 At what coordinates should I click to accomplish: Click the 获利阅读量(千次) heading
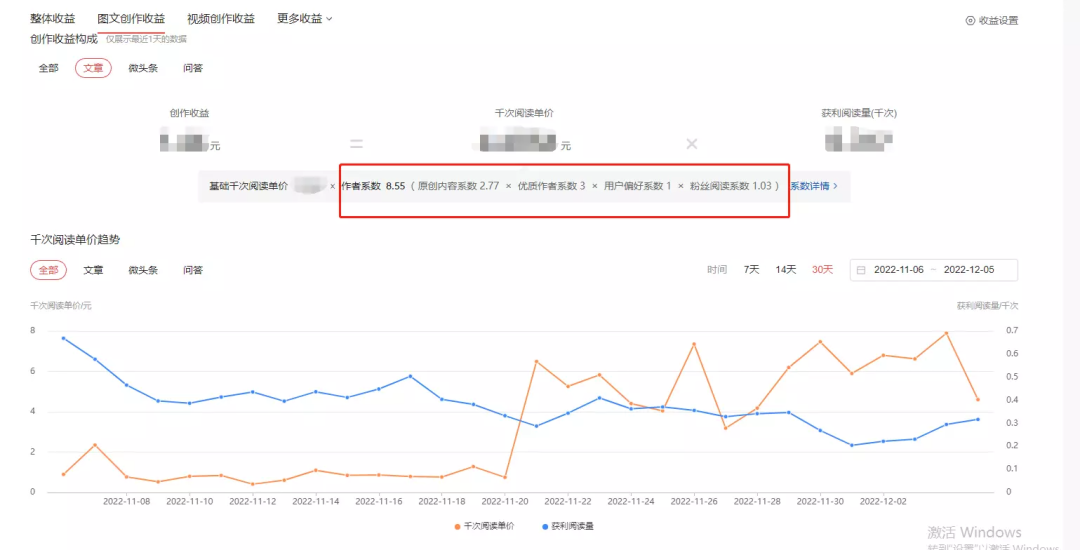860,113
